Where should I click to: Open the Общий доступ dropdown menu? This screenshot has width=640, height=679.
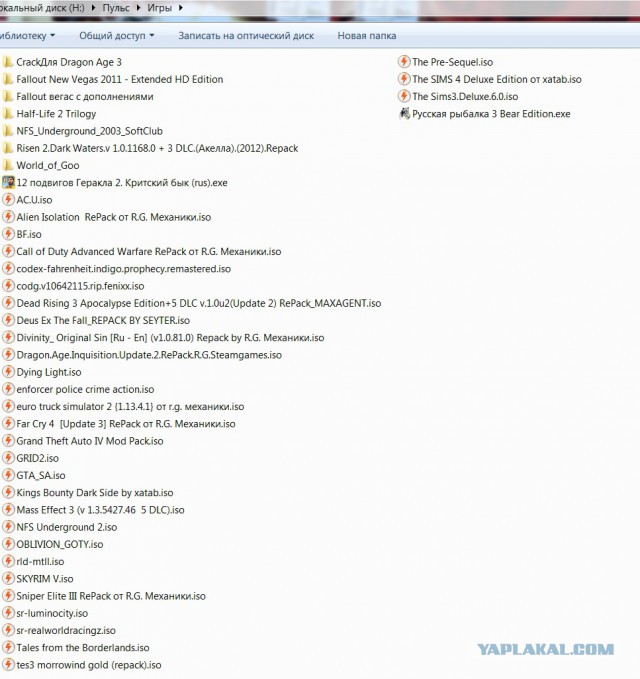pos(116,36)
